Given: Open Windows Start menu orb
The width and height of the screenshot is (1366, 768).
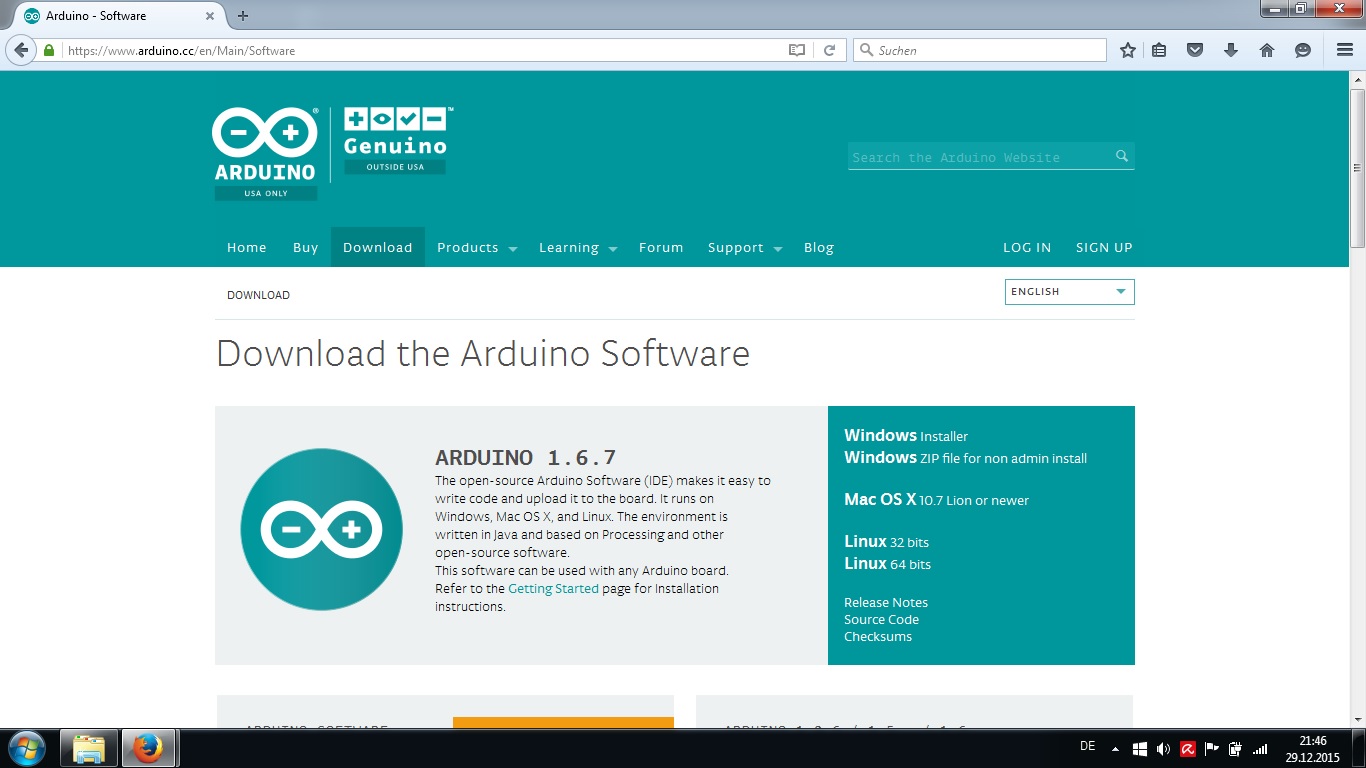Looking at the screenshot, I should pyautogui.click(x=26, y=748).
